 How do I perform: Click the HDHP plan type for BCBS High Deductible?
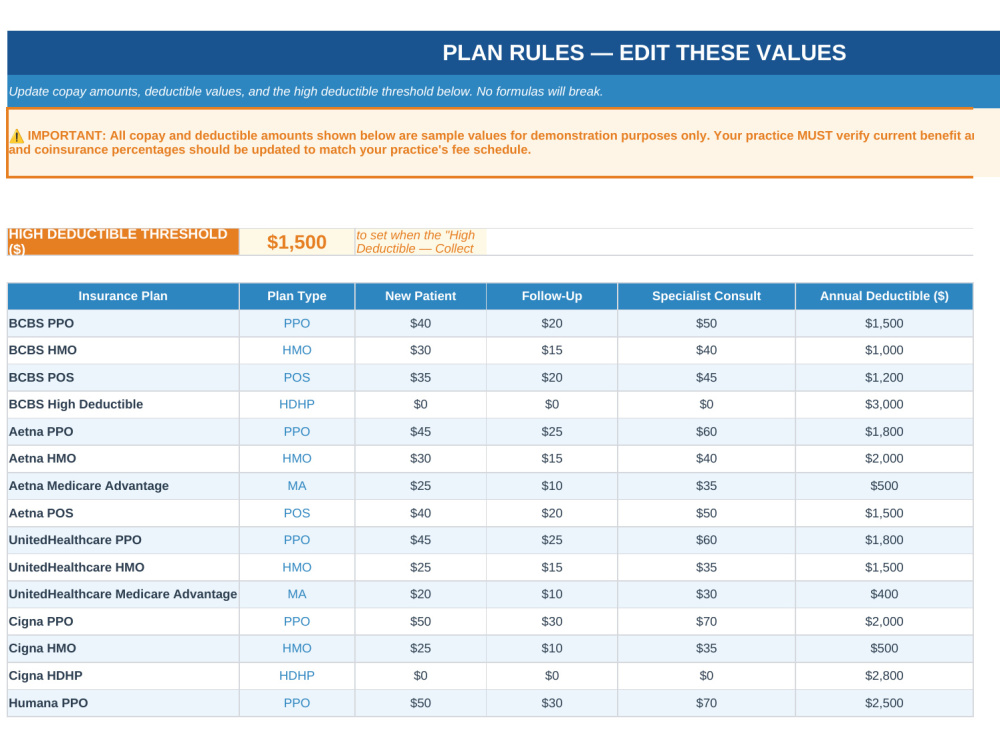[x=297, y=404]
